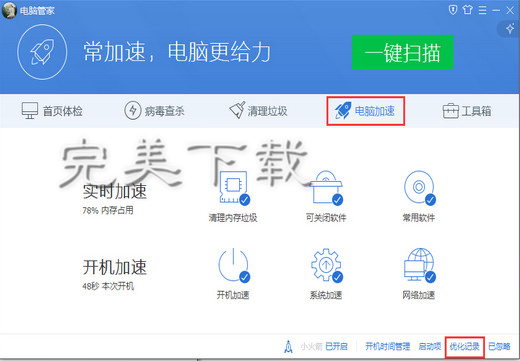Screen dimensions: 520x361
Task: Click the 一键扫描 green scan button
Action: [402, 52]
